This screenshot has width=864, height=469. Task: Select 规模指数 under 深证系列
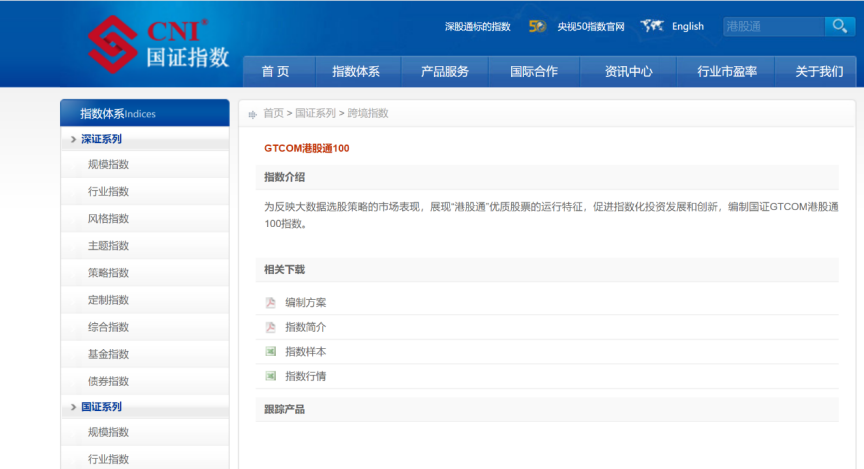click(108, 164)
